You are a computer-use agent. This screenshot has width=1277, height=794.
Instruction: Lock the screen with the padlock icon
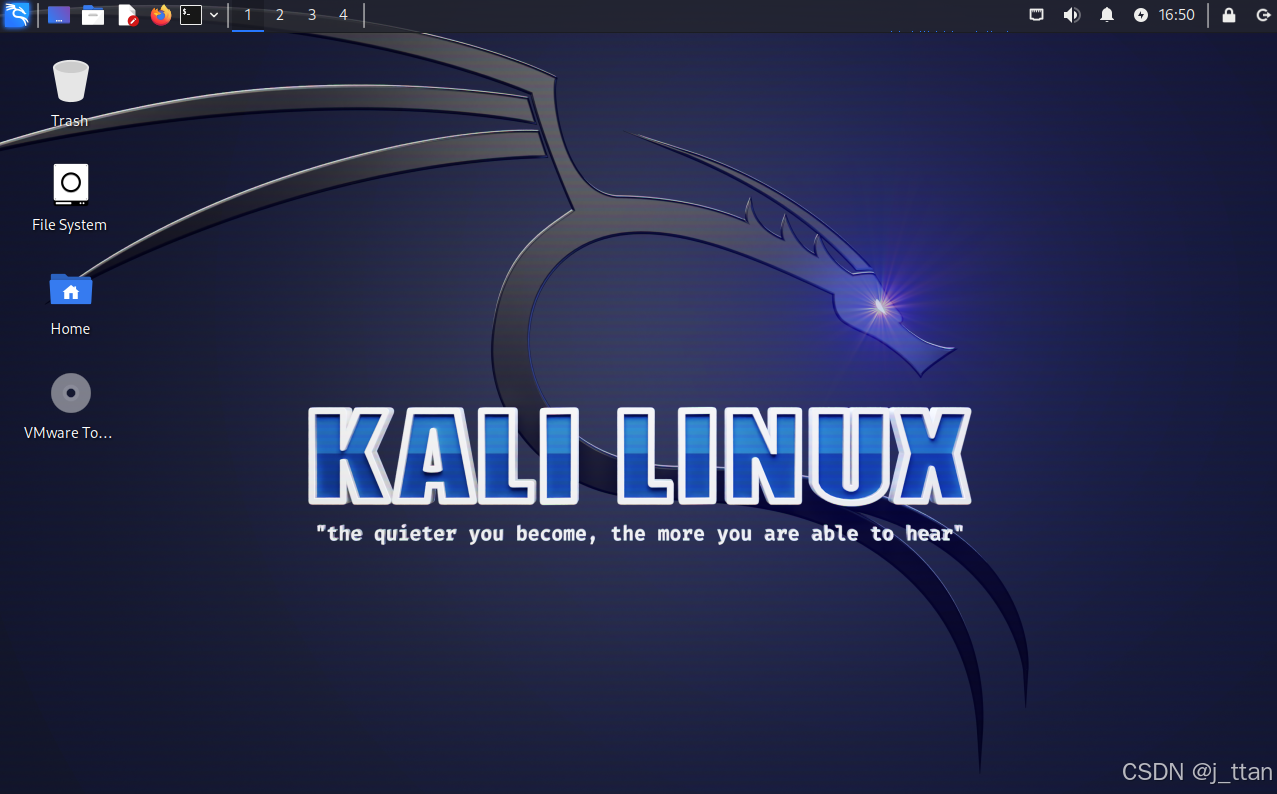coord(1228,14)
